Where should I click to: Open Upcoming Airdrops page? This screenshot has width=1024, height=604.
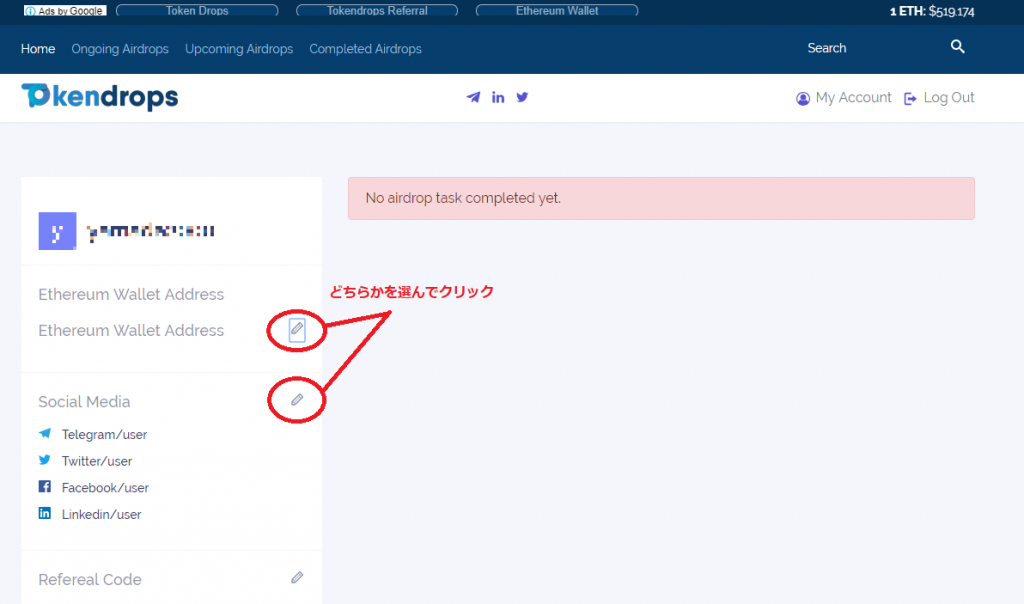(239, 49)
